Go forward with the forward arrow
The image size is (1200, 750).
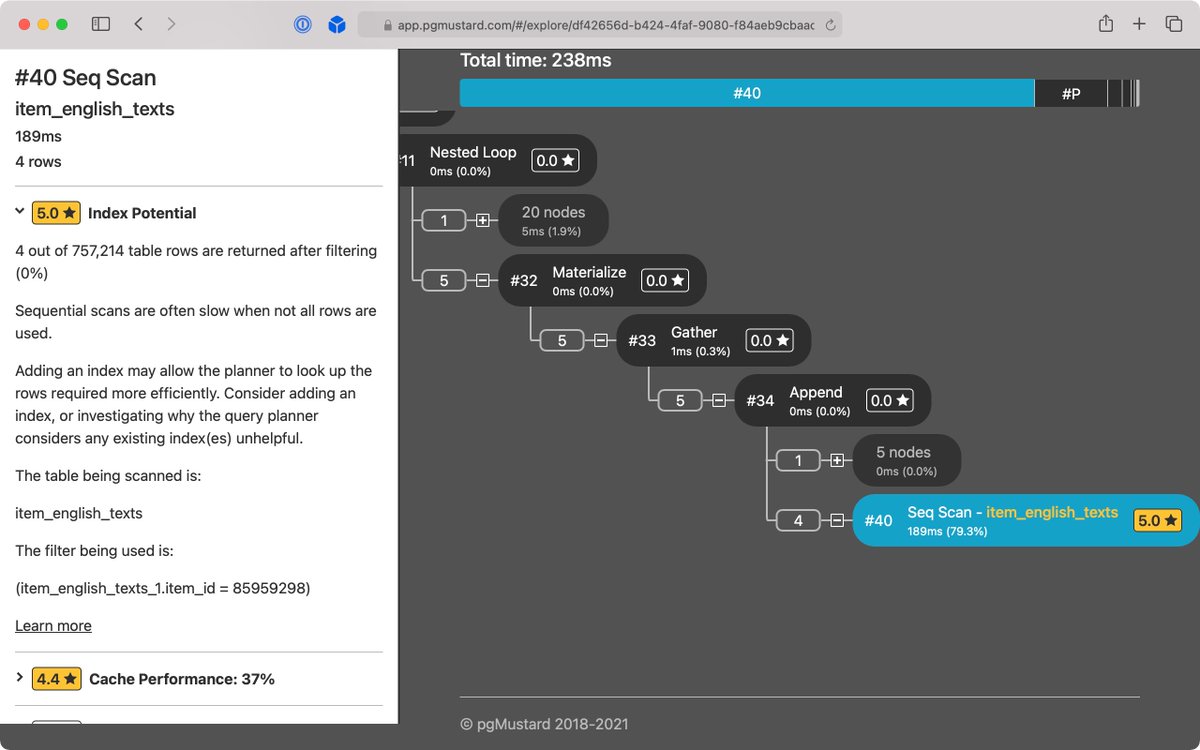[171, 24]
